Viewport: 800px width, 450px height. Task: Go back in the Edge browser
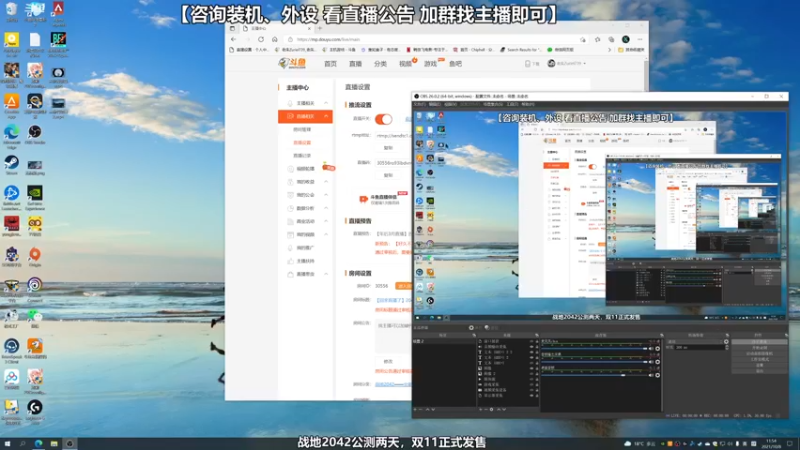tap(234, 39)
